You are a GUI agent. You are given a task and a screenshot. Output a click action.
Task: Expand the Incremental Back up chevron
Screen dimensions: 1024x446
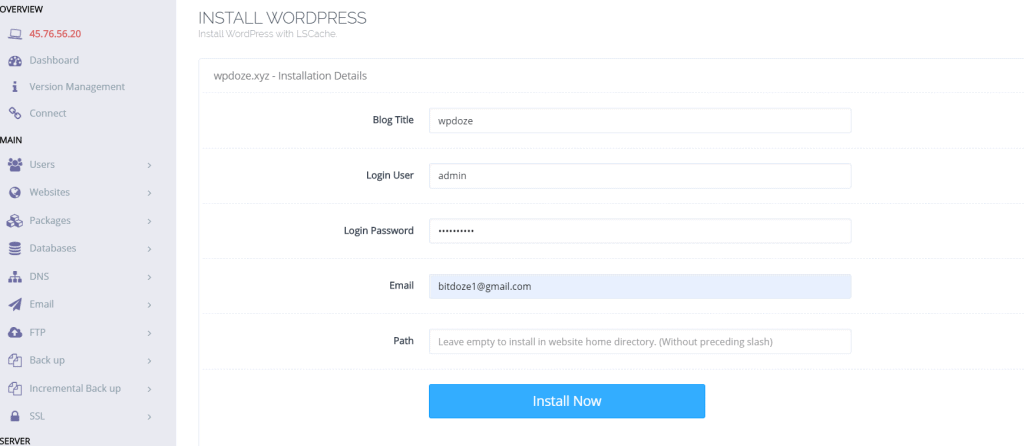(149, 389)
